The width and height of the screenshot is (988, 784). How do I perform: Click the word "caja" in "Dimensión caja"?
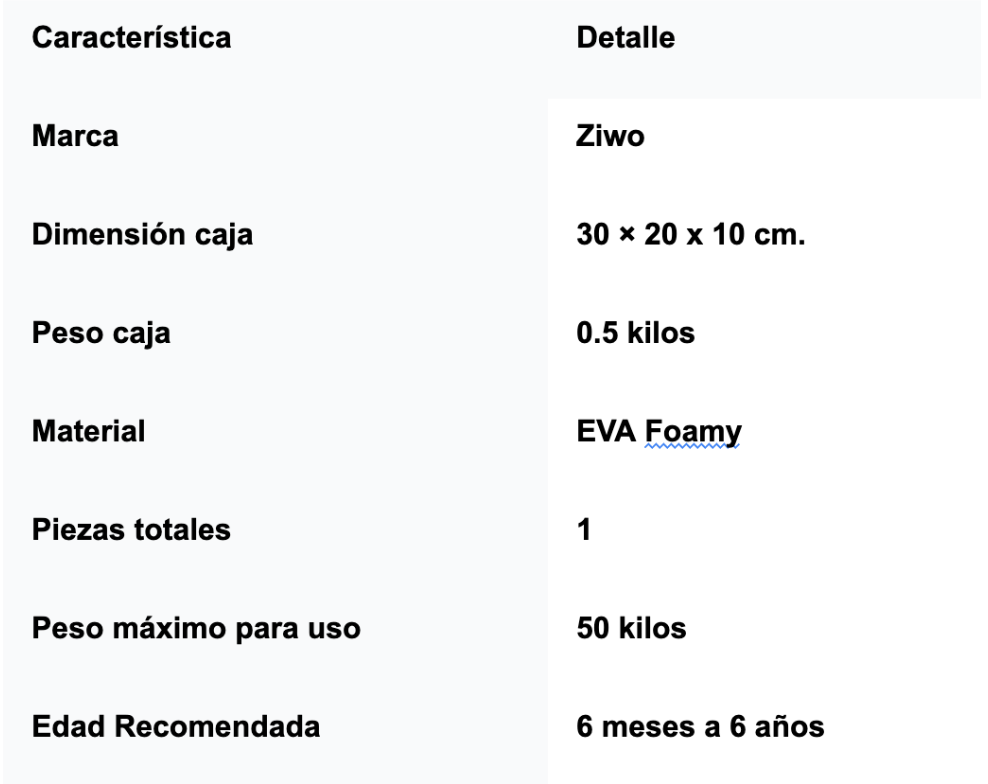pos(225,236)
